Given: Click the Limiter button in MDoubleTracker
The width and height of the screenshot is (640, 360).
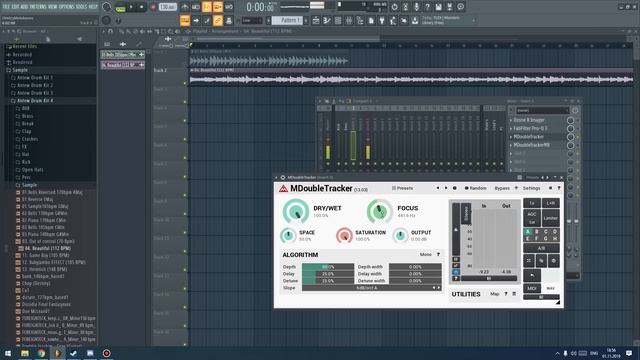Looking at the screenshot, I should click(551, 218).
